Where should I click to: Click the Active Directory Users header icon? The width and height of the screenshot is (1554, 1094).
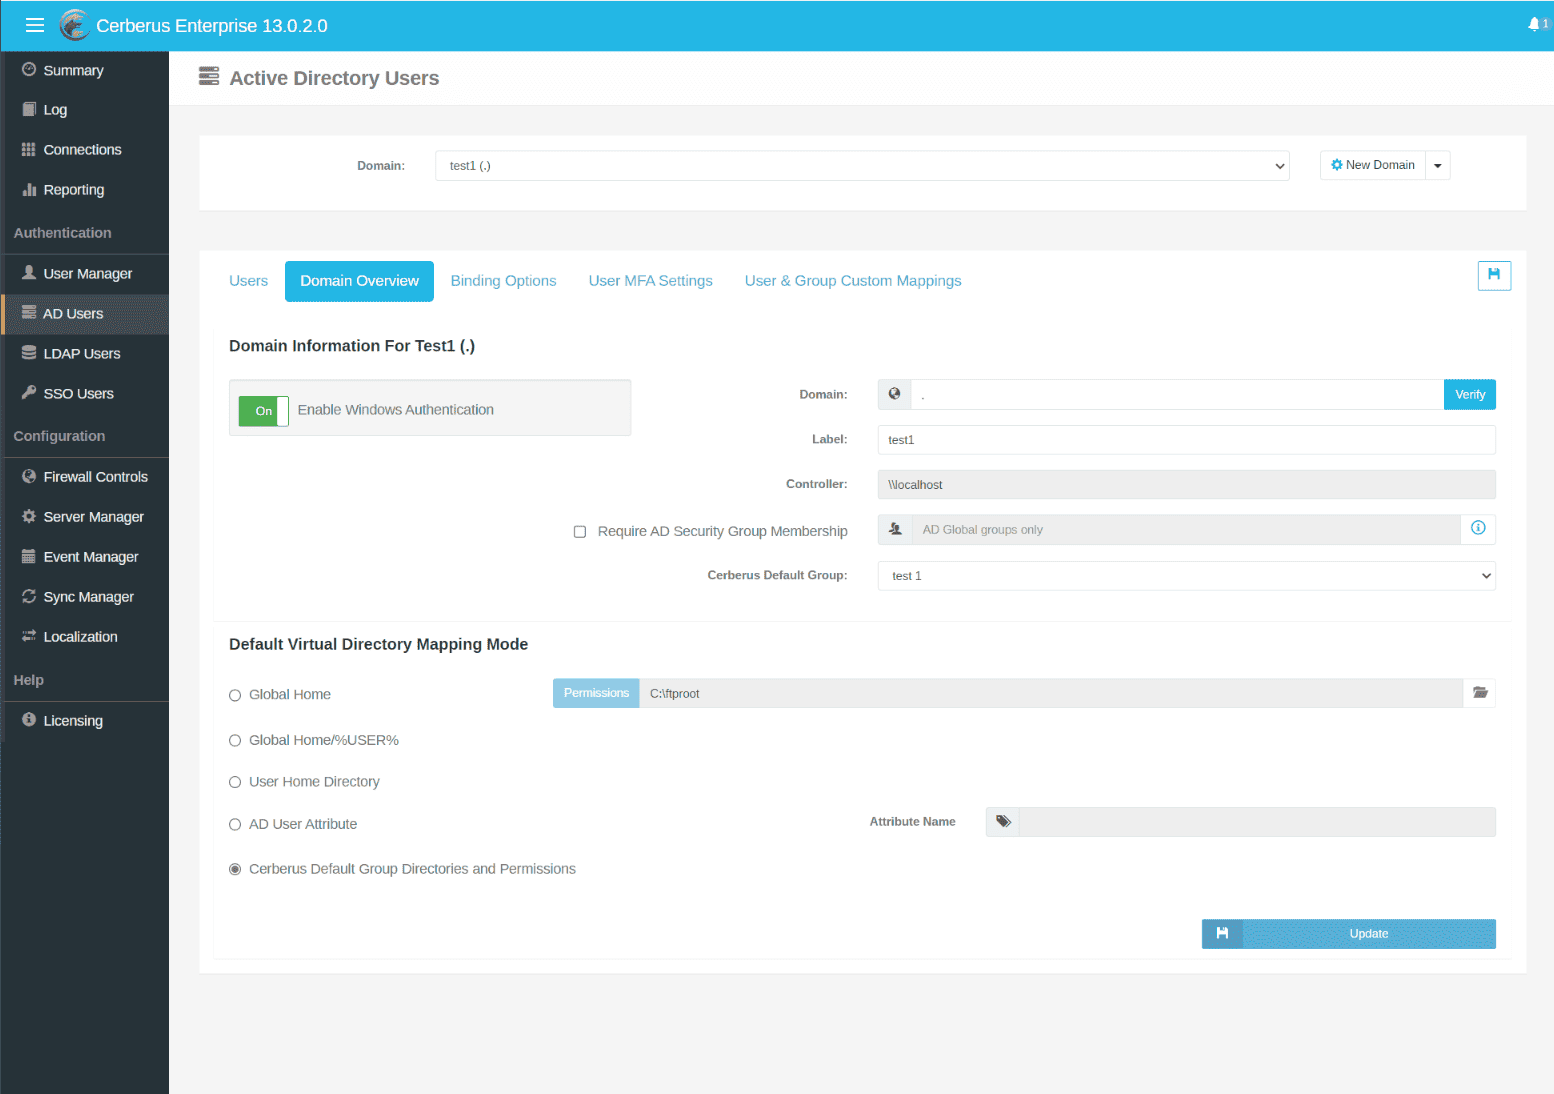coord(209,77)
